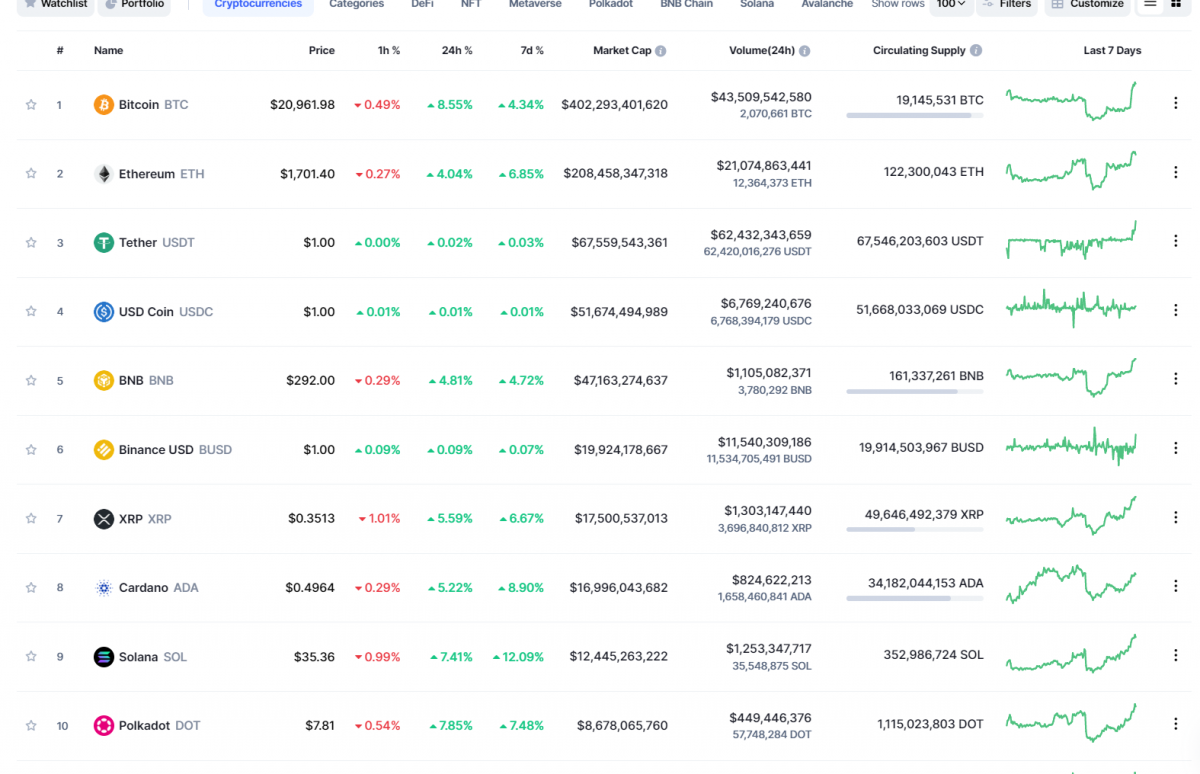Open more options menu for XRP row
This screenshot has height=774, width=1200.
pos(1176,517)
